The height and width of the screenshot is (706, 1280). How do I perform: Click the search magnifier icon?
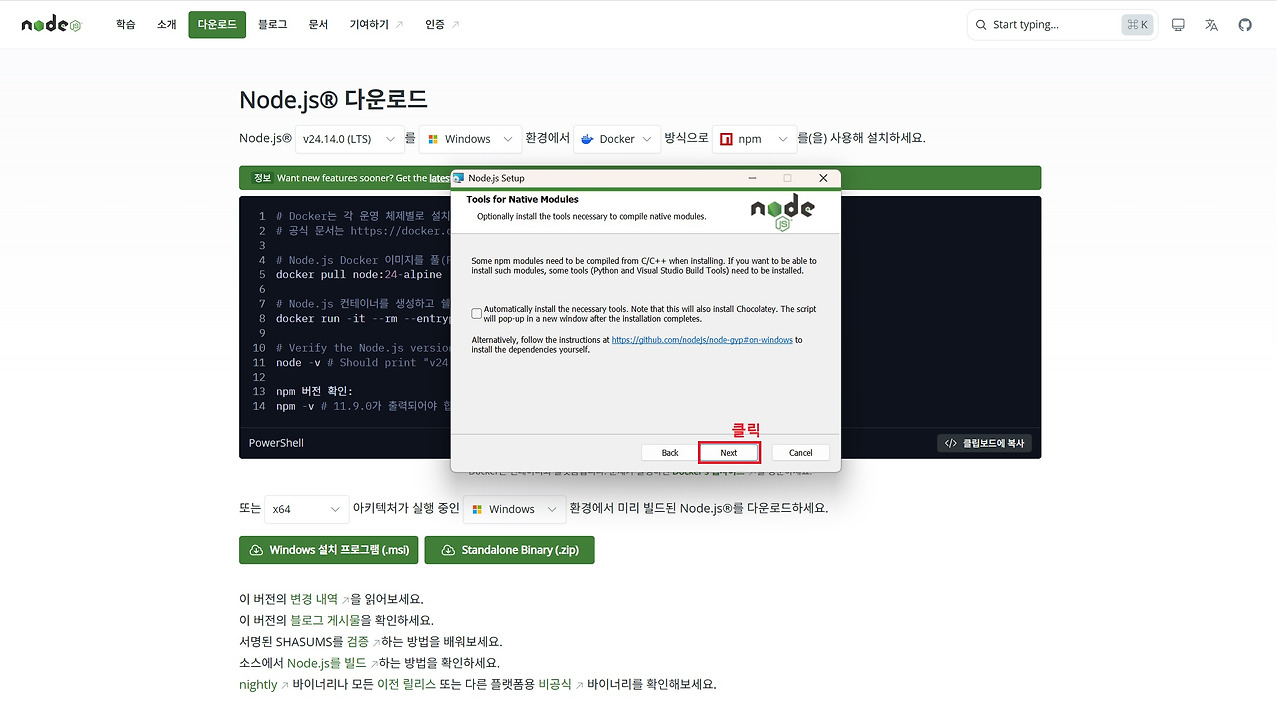(x=981, y=25)
